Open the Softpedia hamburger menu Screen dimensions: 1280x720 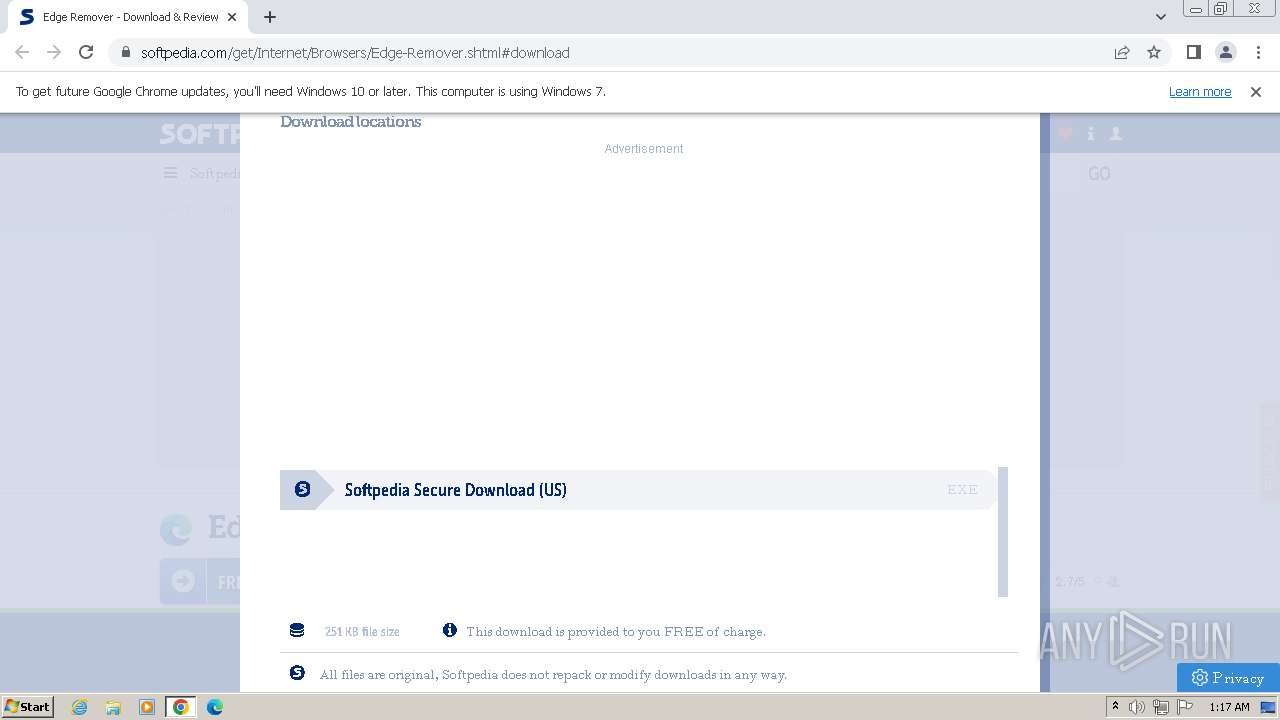click(x=171, y=173)
